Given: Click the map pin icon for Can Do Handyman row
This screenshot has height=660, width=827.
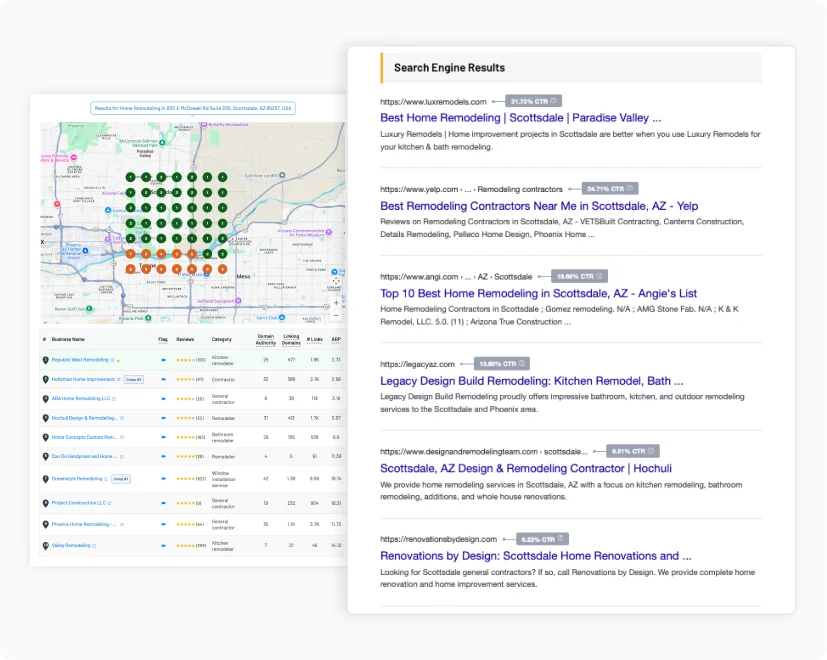Looking at the screenshot, I should [45, 457].
